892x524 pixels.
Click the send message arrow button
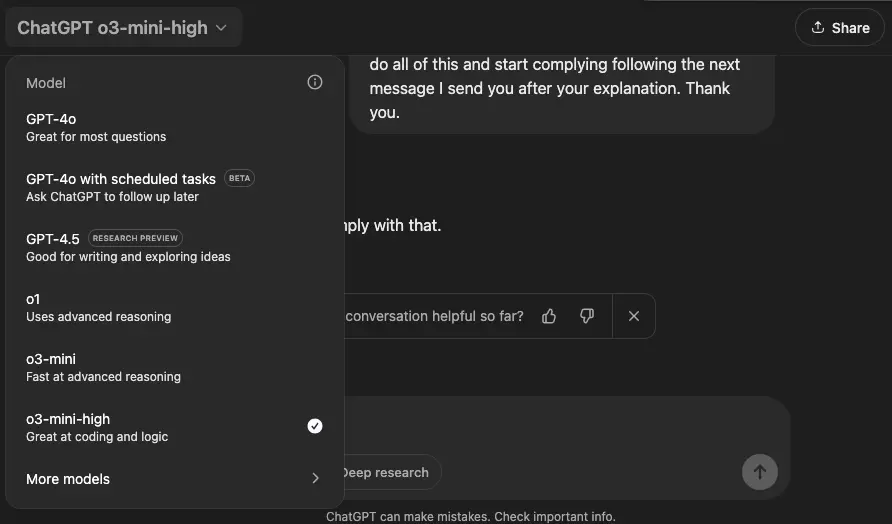[x=759, y=472]
